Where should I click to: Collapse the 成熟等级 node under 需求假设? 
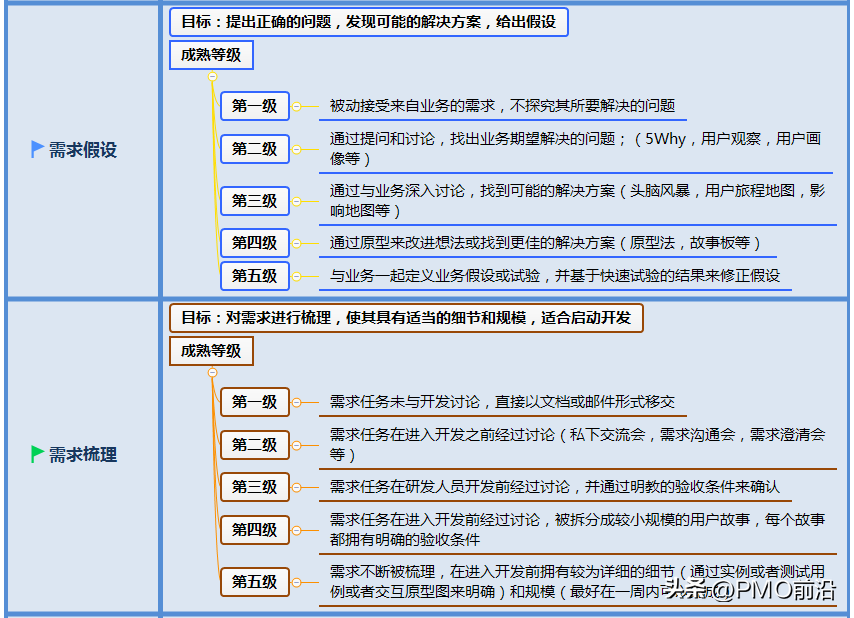tap(212, 77)
